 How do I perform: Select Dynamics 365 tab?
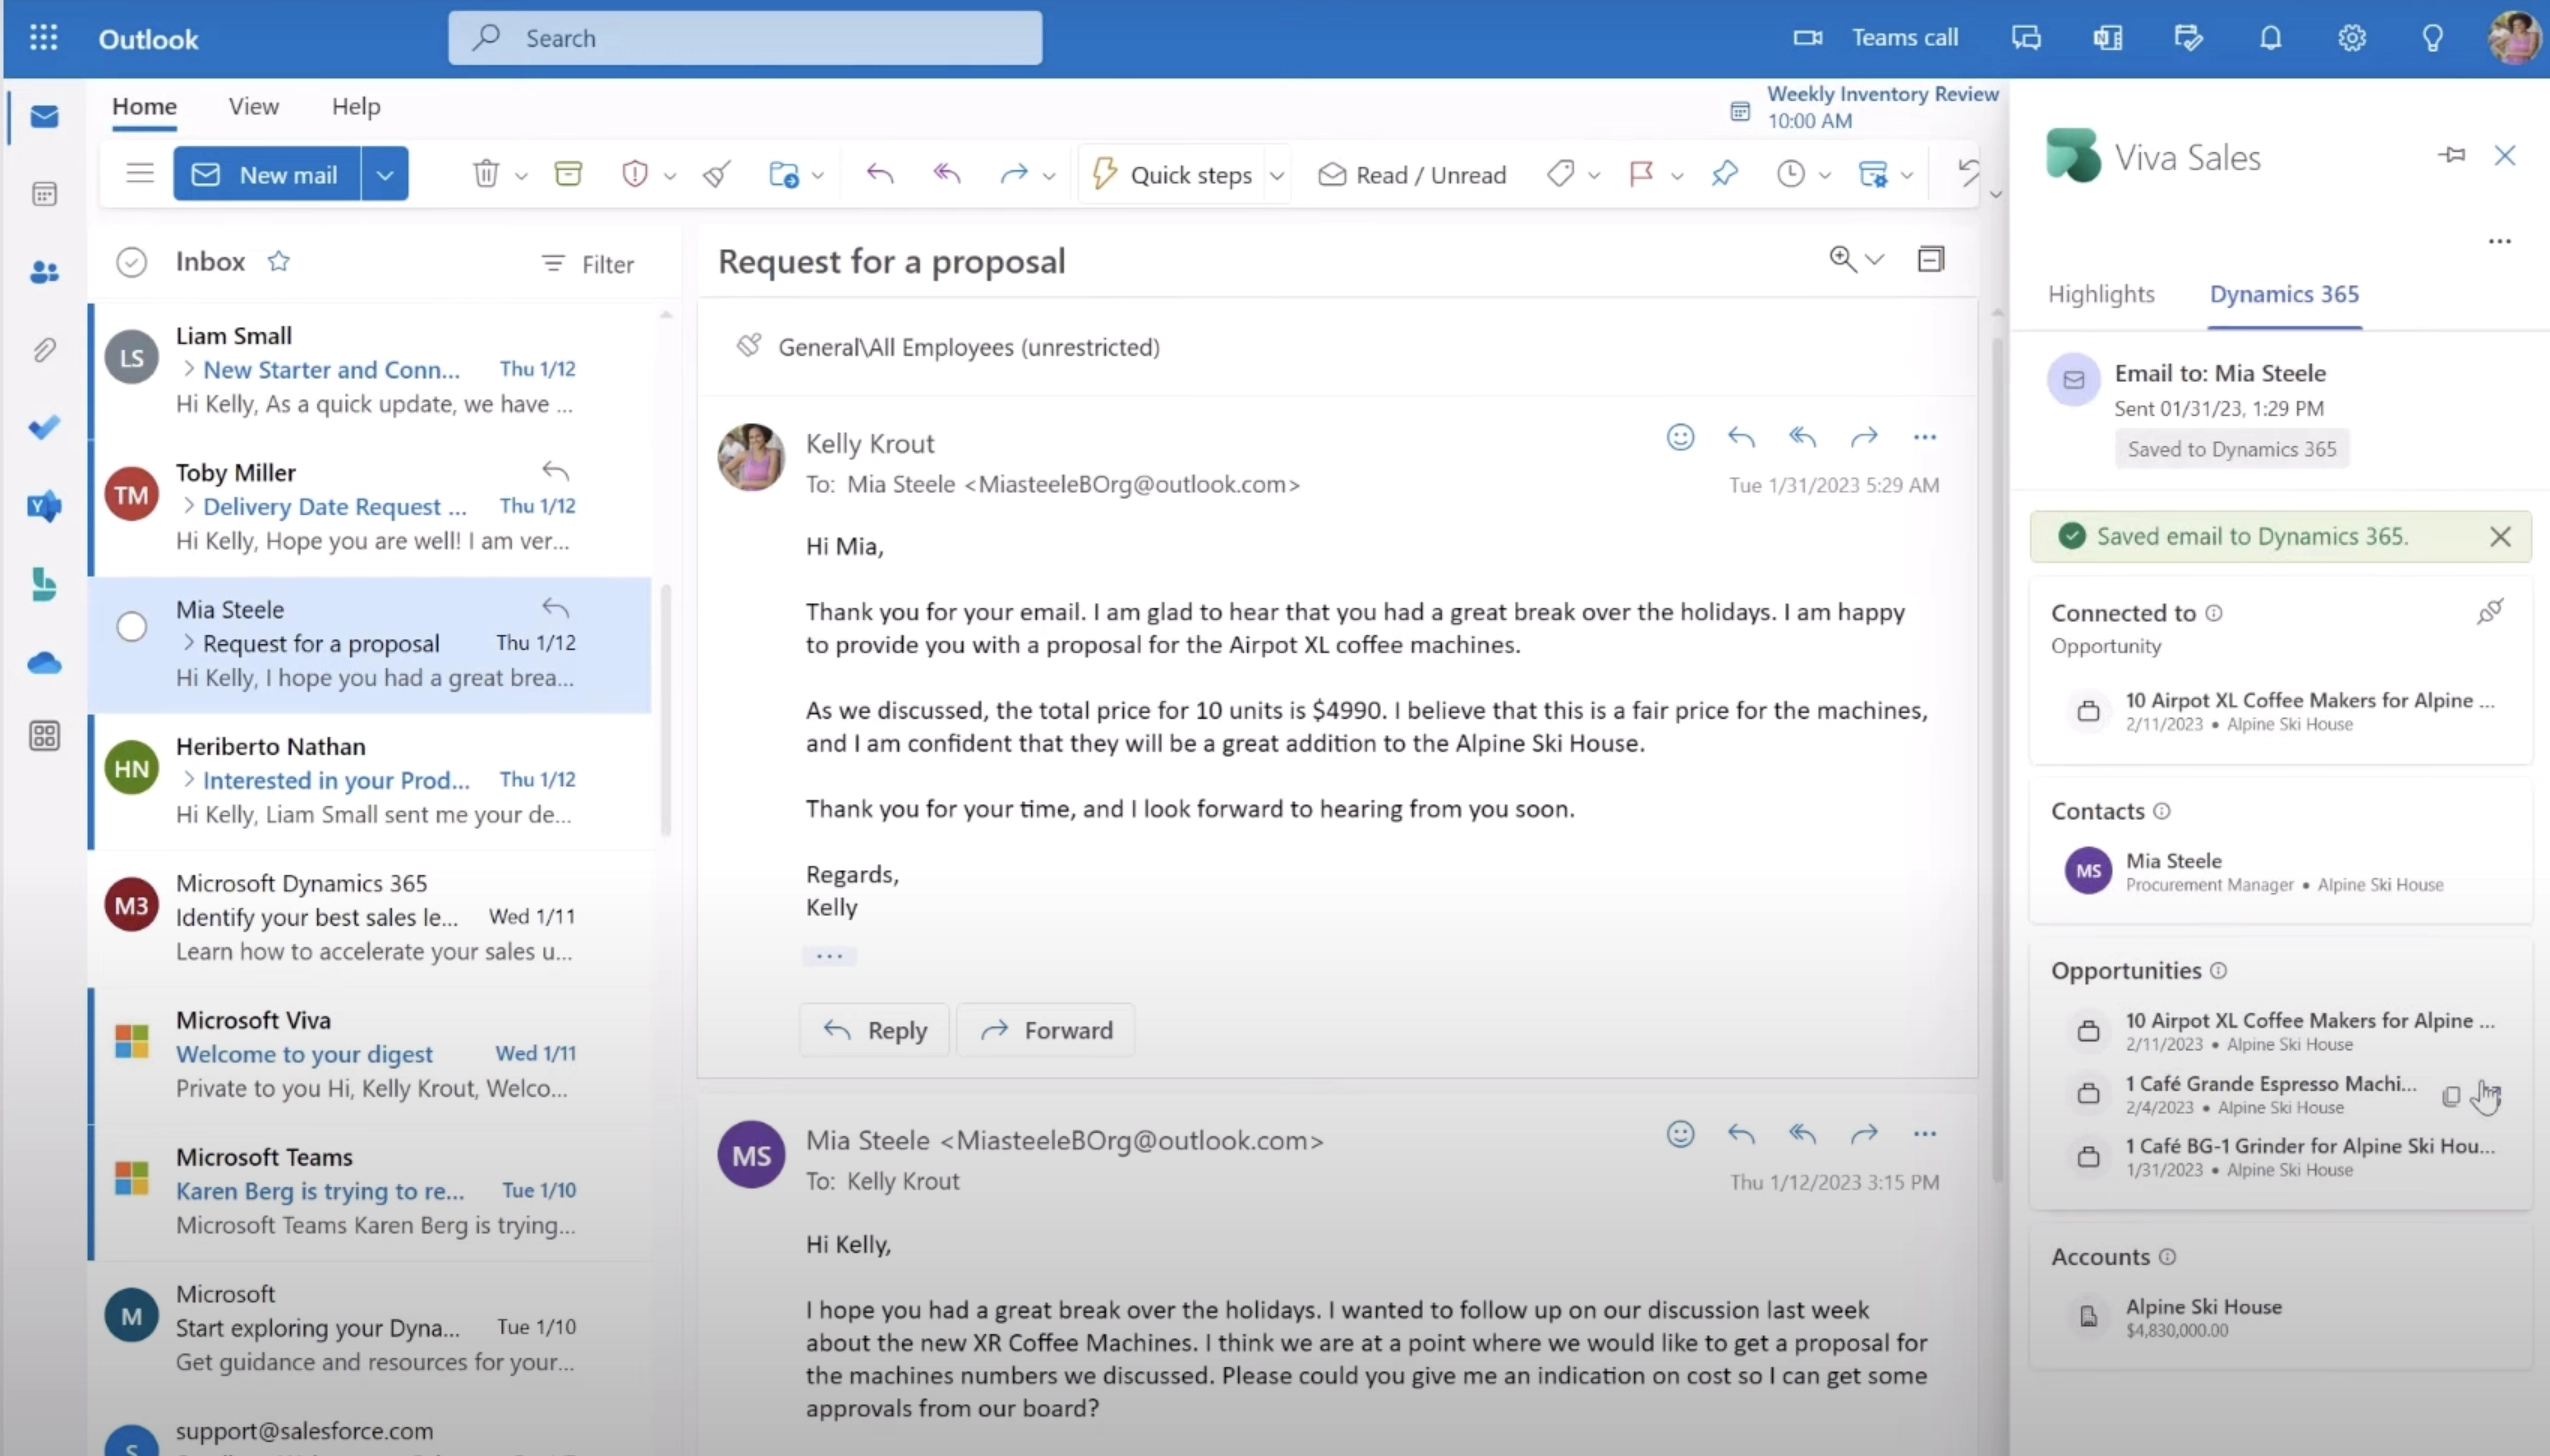[2284, 294]
